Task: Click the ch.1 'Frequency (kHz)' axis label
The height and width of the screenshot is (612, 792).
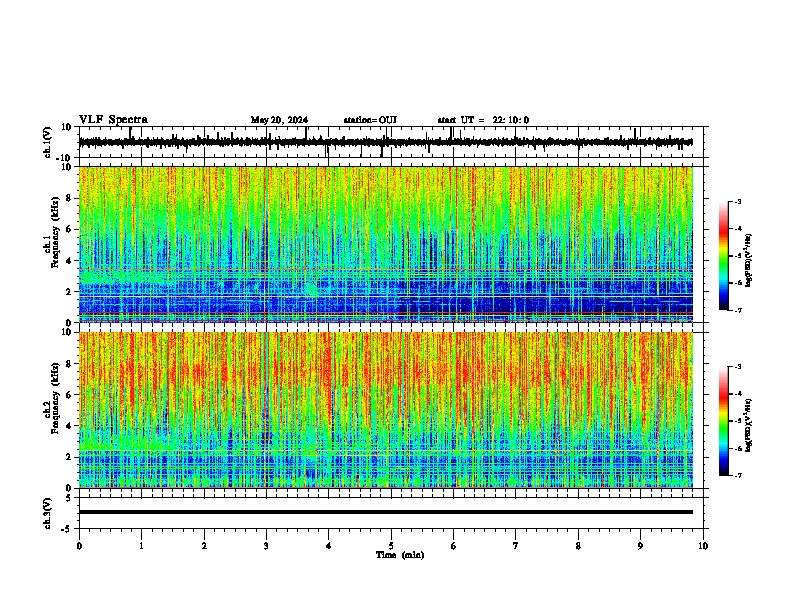Action: (x=56, y=233)
